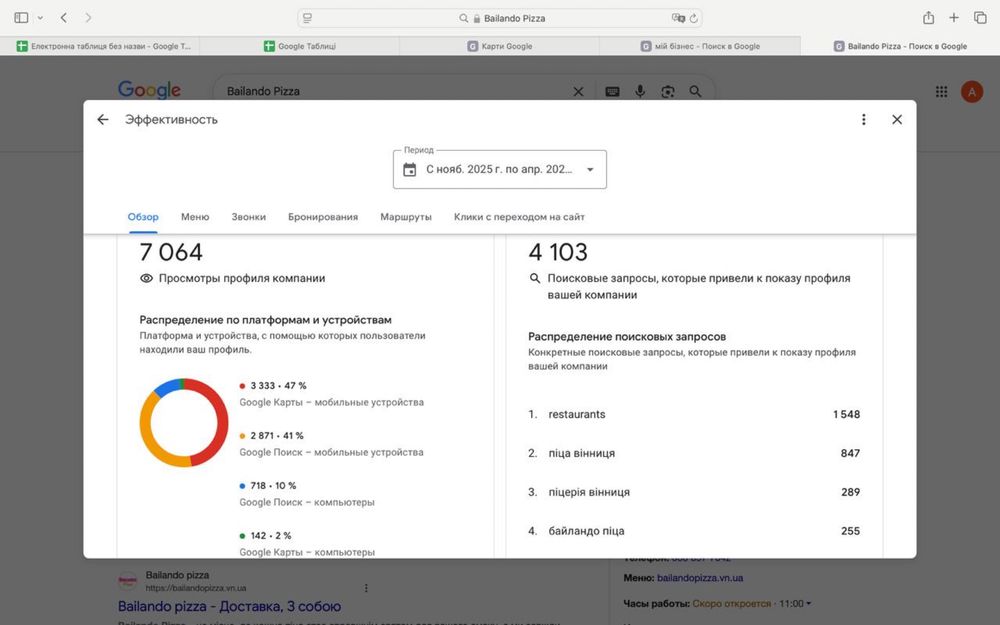The width and height of the screenshot is (1000, 625).
Task: Click the donut chart of platforms
Action: click(x=184, y=423)
